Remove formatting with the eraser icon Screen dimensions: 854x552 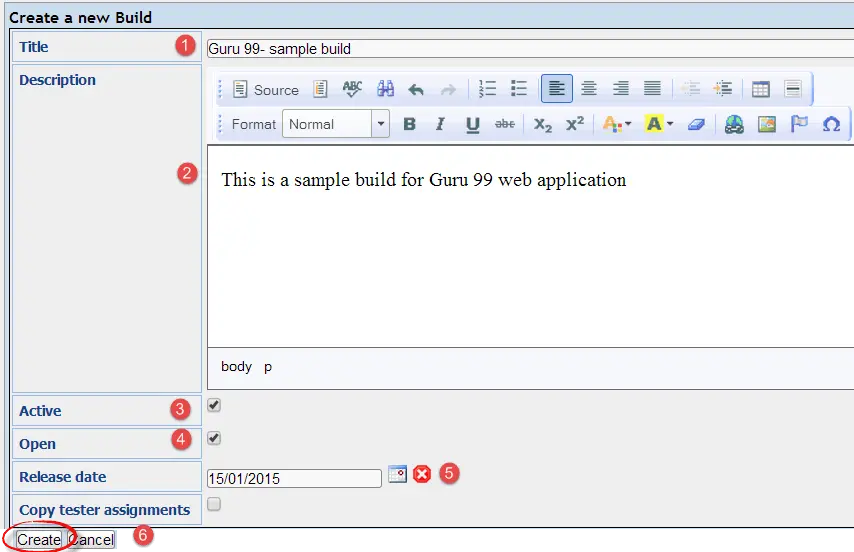coord(697,125)
